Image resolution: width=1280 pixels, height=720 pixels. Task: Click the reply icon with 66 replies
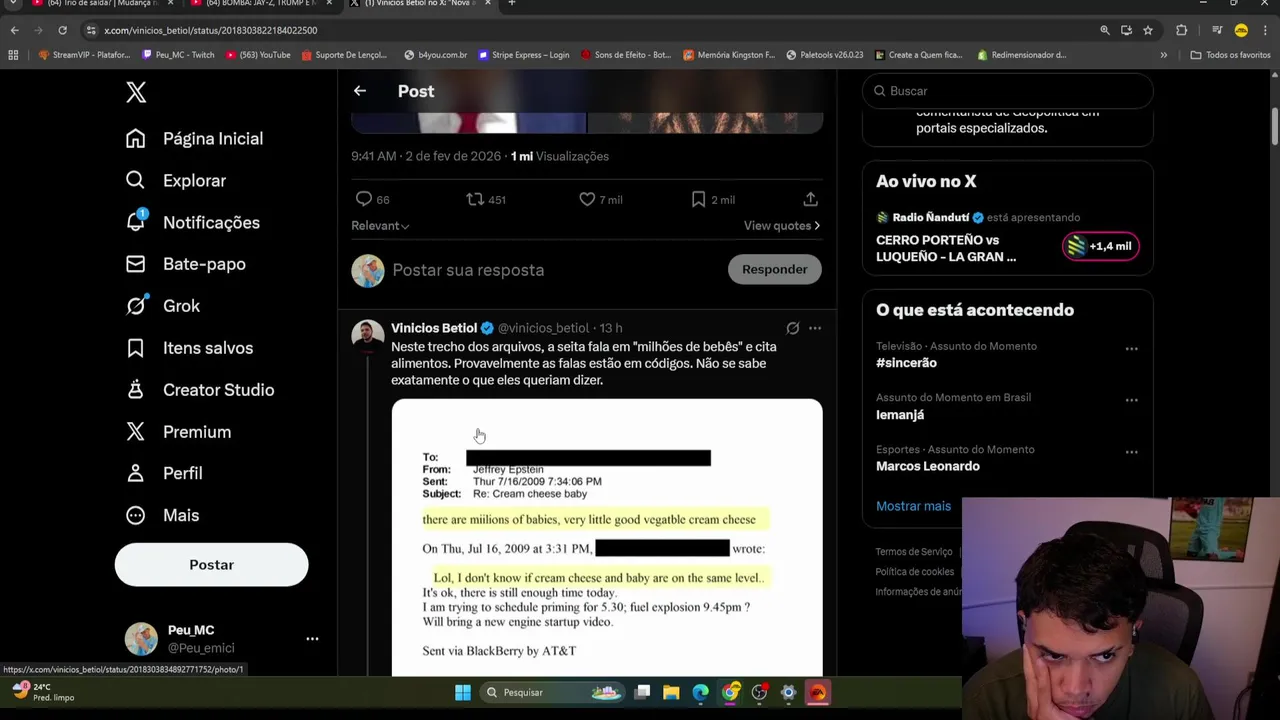372,200
